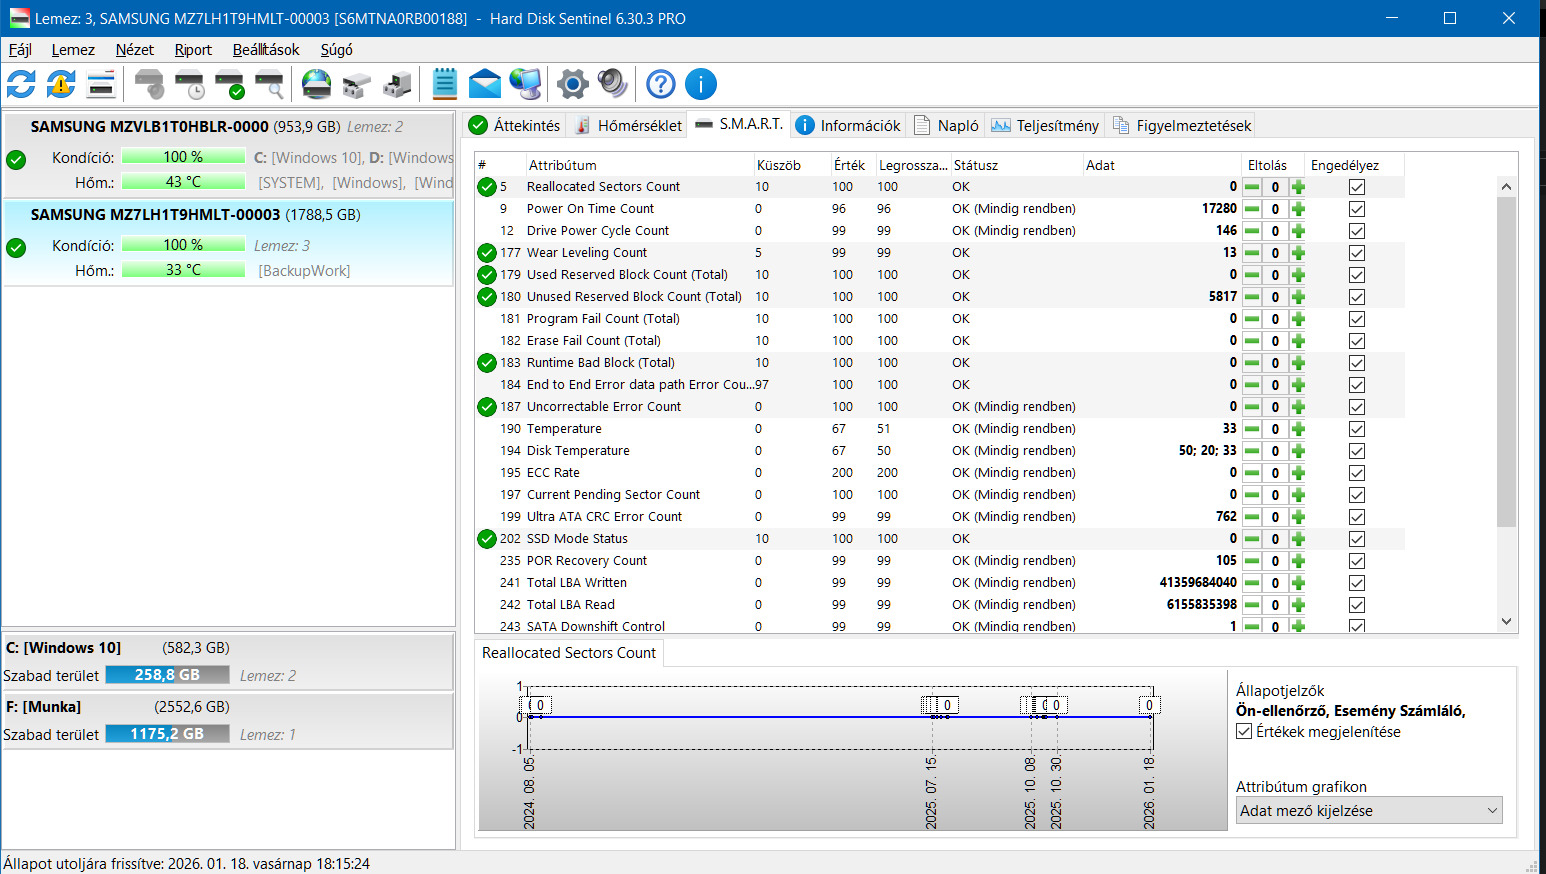Viewport: 1546px width, 874px height.
Task: Click the blue envelope email icon
Action: [x=485, y=84]
